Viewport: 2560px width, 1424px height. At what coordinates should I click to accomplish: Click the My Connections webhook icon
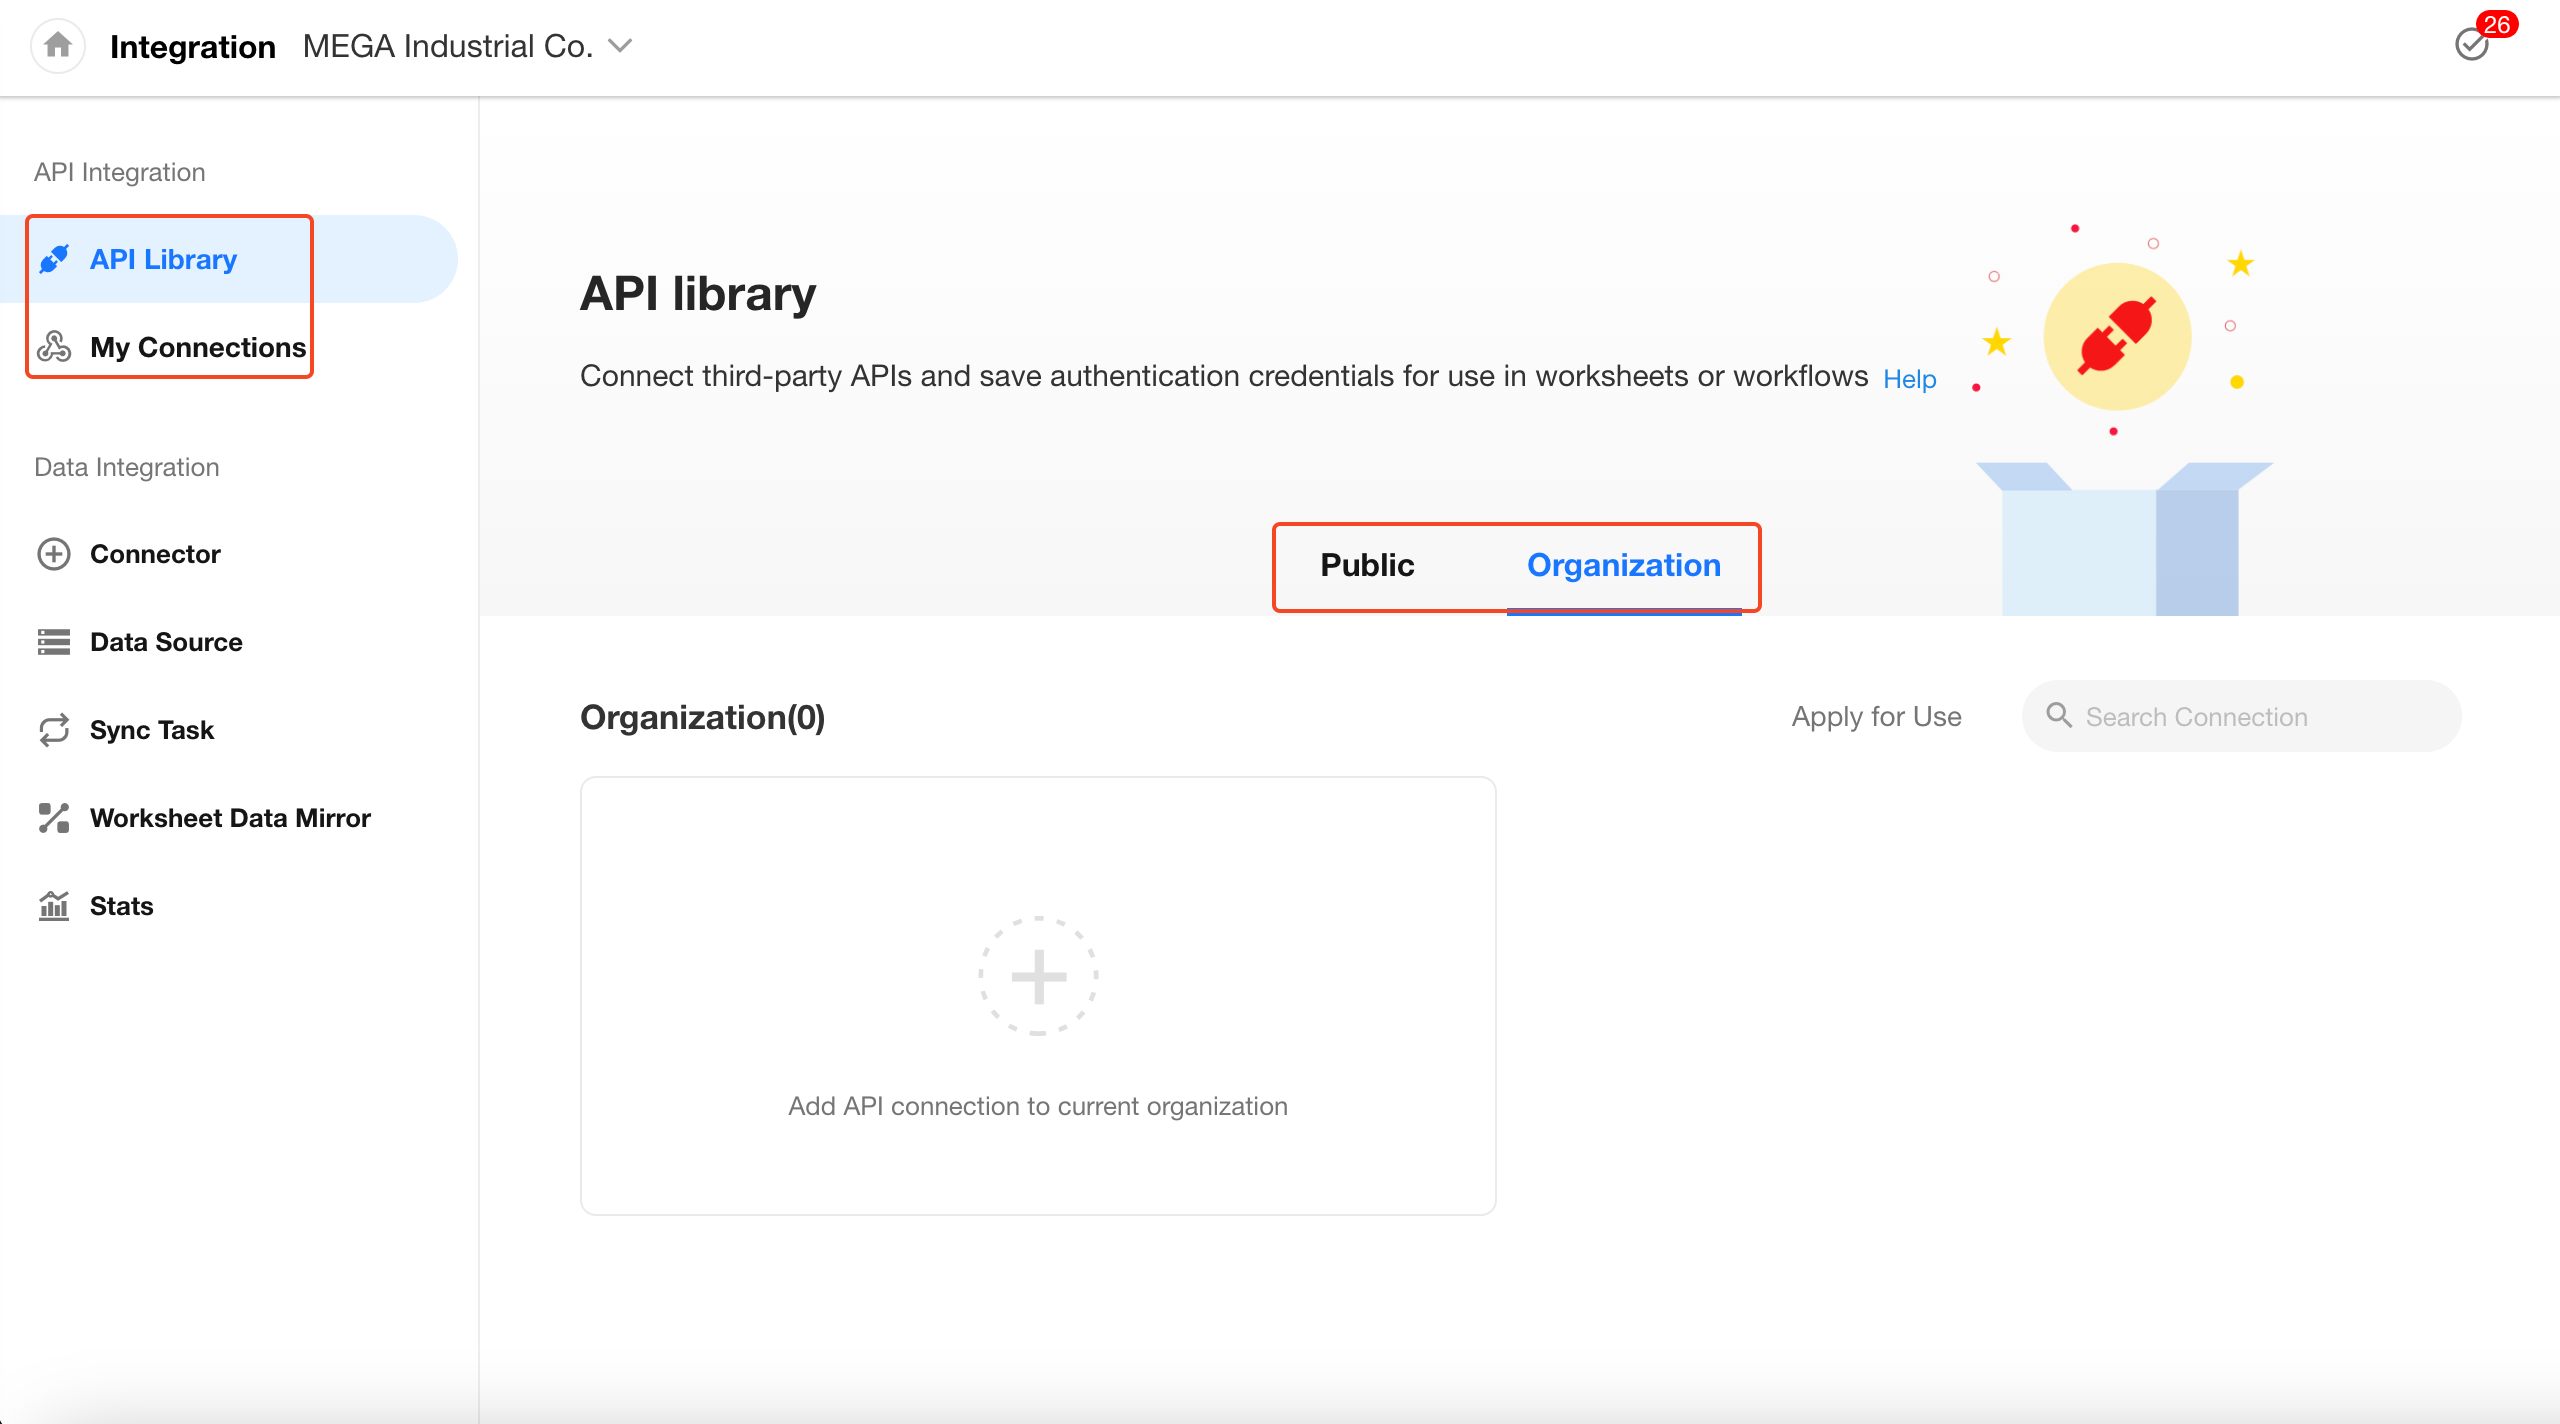(x=54, y=347)
